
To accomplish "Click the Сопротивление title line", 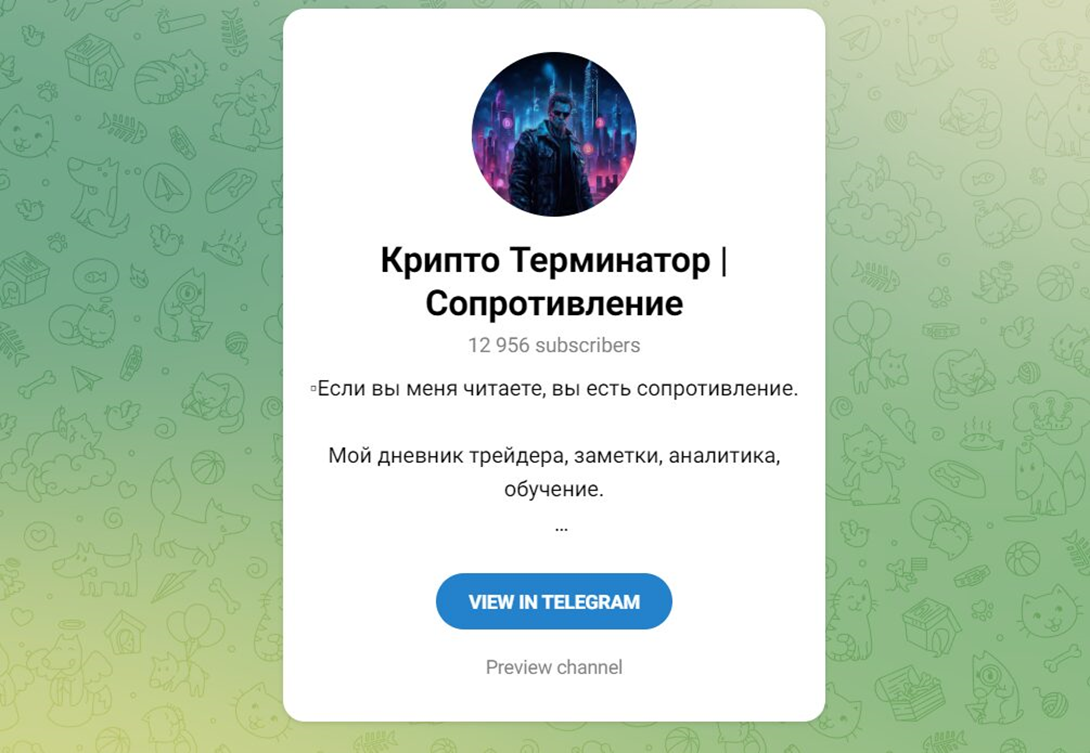I will (x=554, y=303).
